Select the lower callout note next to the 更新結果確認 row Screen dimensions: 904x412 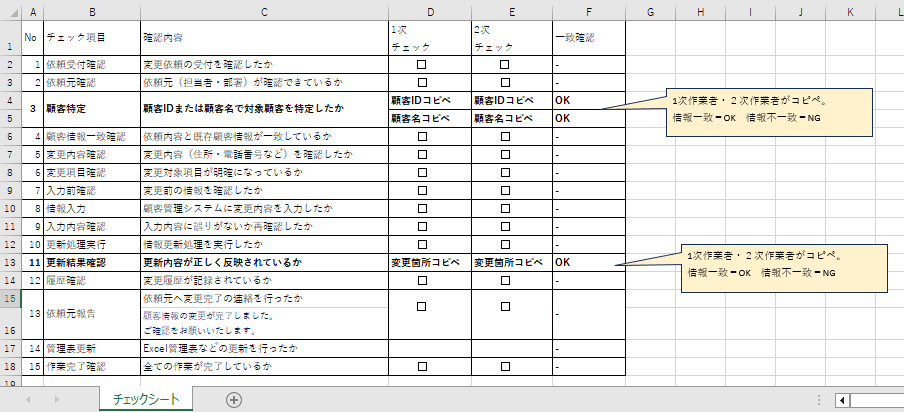pyautogui.click(x=784, y=268)
